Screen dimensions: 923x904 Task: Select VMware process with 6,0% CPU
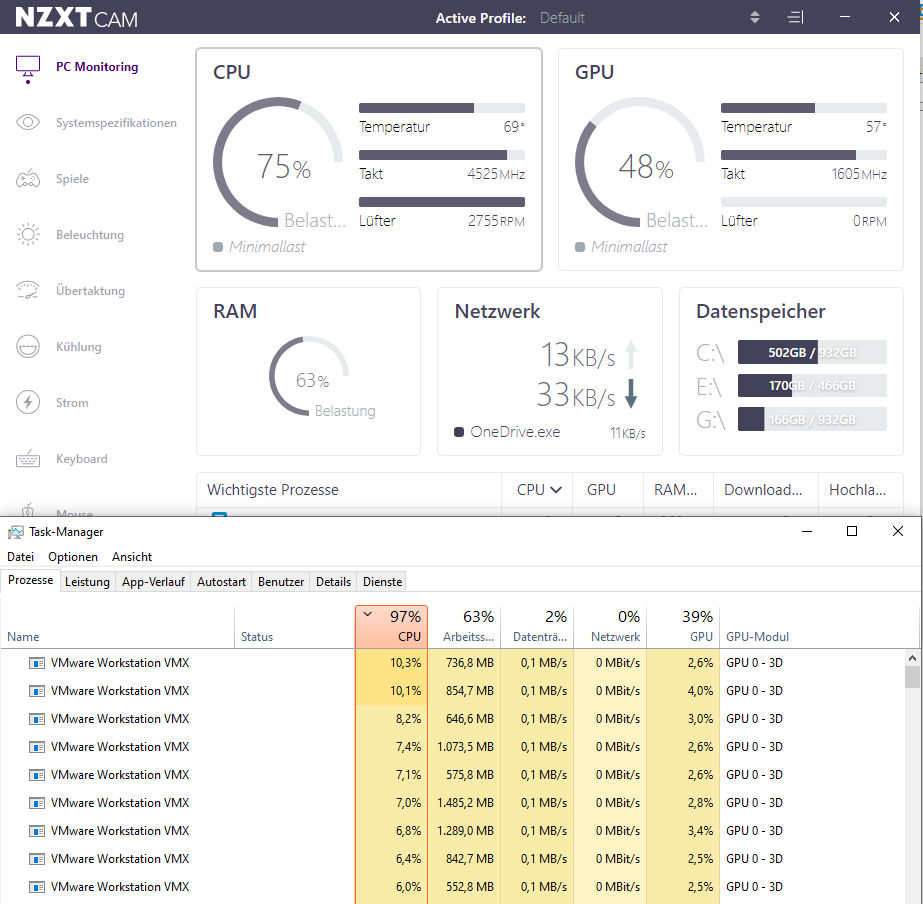coord(453,887)
